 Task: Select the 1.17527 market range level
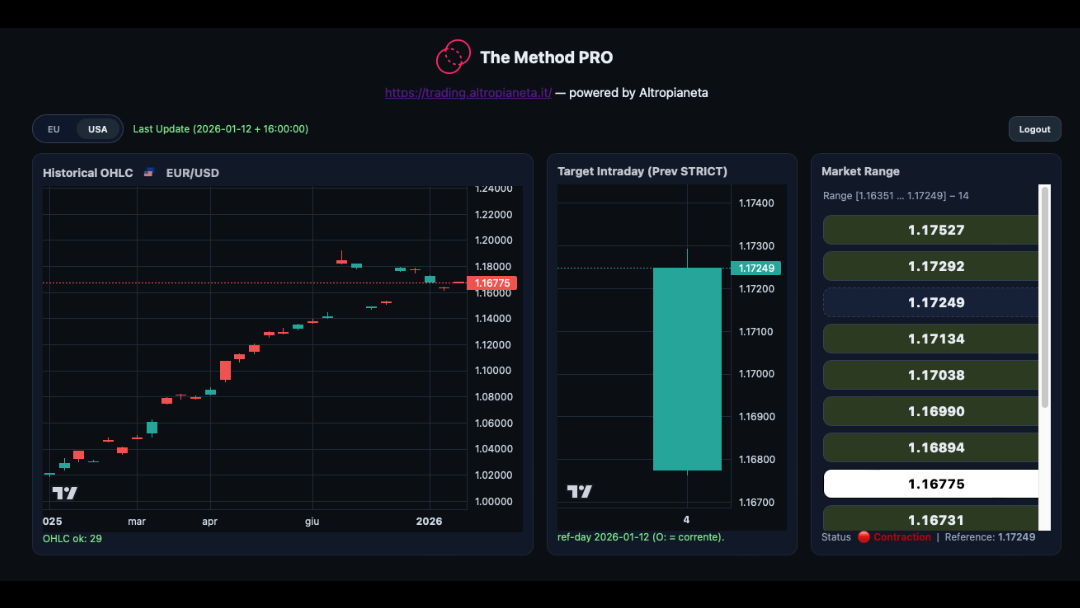coord(930,230)
